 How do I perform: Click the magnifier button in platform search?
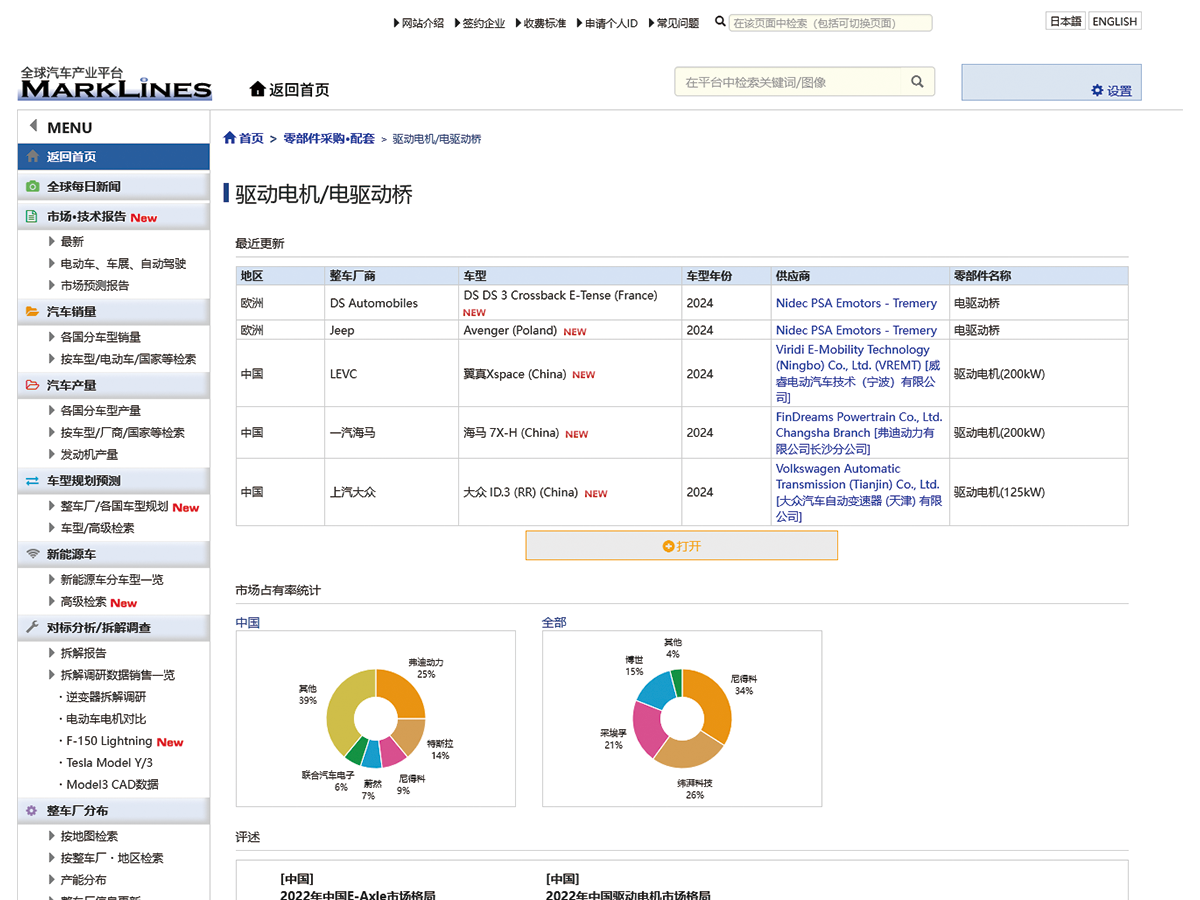coord(917,82)
